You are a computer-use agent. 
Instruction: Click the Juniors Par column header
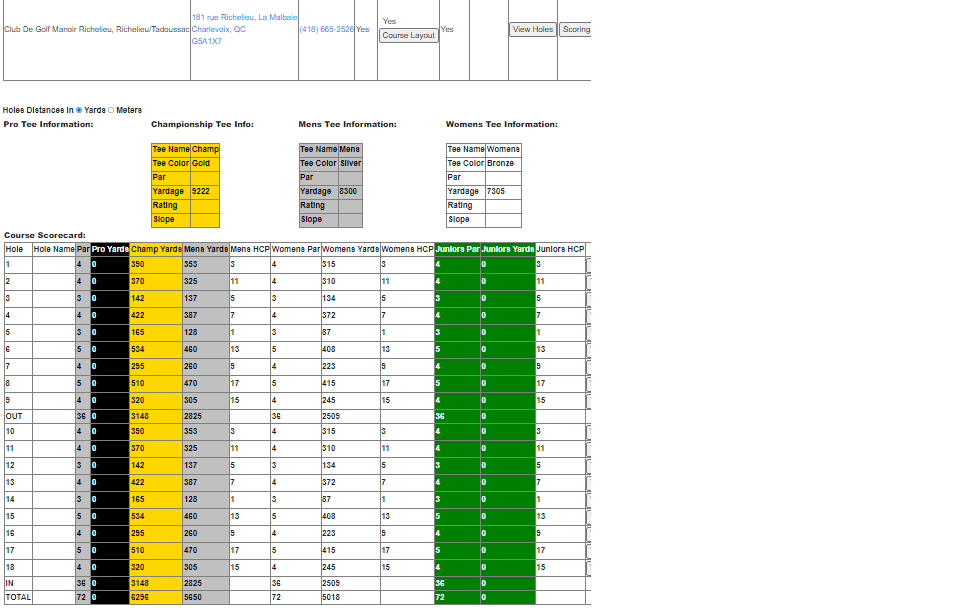(457, 249)
